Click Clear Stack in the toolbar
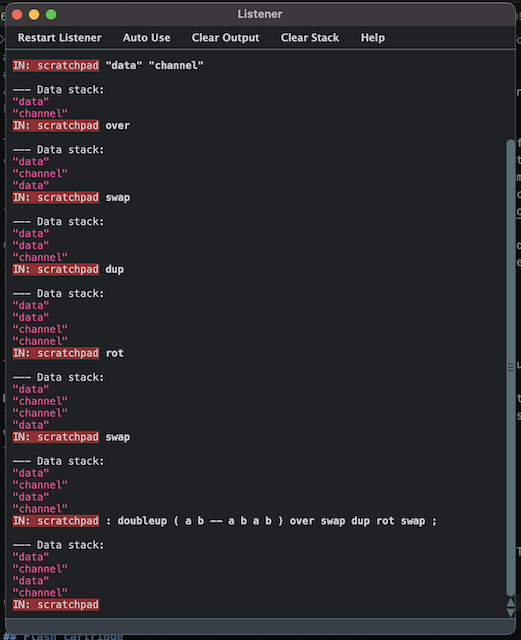The height and width of the screenshot is (640, 521). 310,38
